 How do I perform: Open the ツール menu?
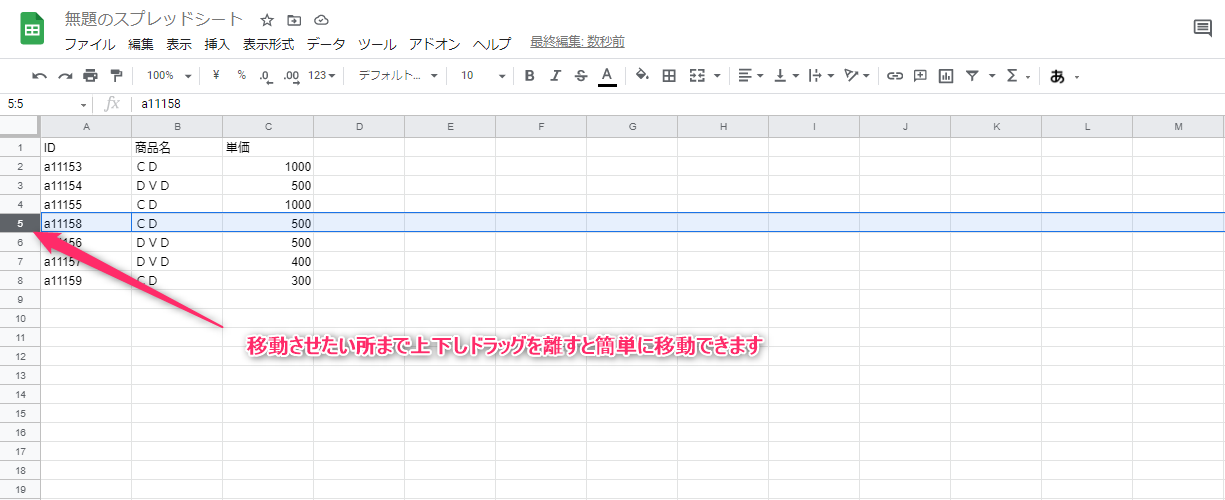(x=377, y=44)
